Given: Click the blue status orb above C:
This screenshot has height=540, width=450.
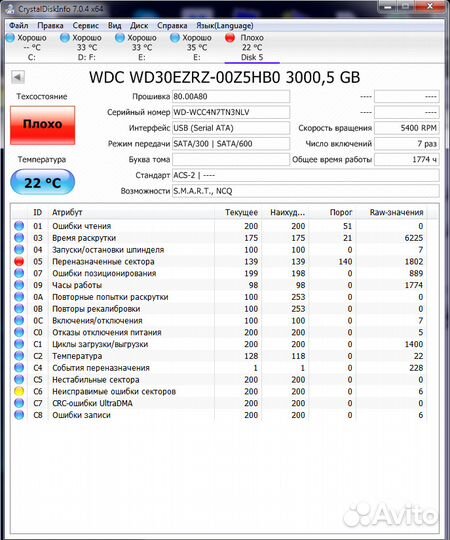Looking at the screenshot, I should 11,38.
